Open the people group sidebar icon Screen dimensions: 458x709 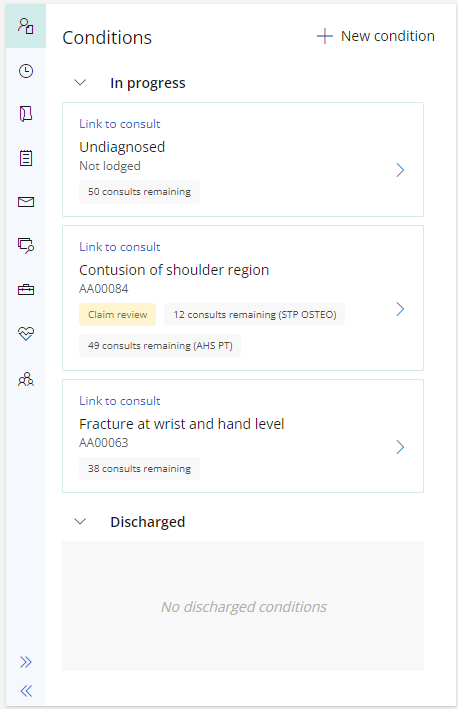click(26, 379)
